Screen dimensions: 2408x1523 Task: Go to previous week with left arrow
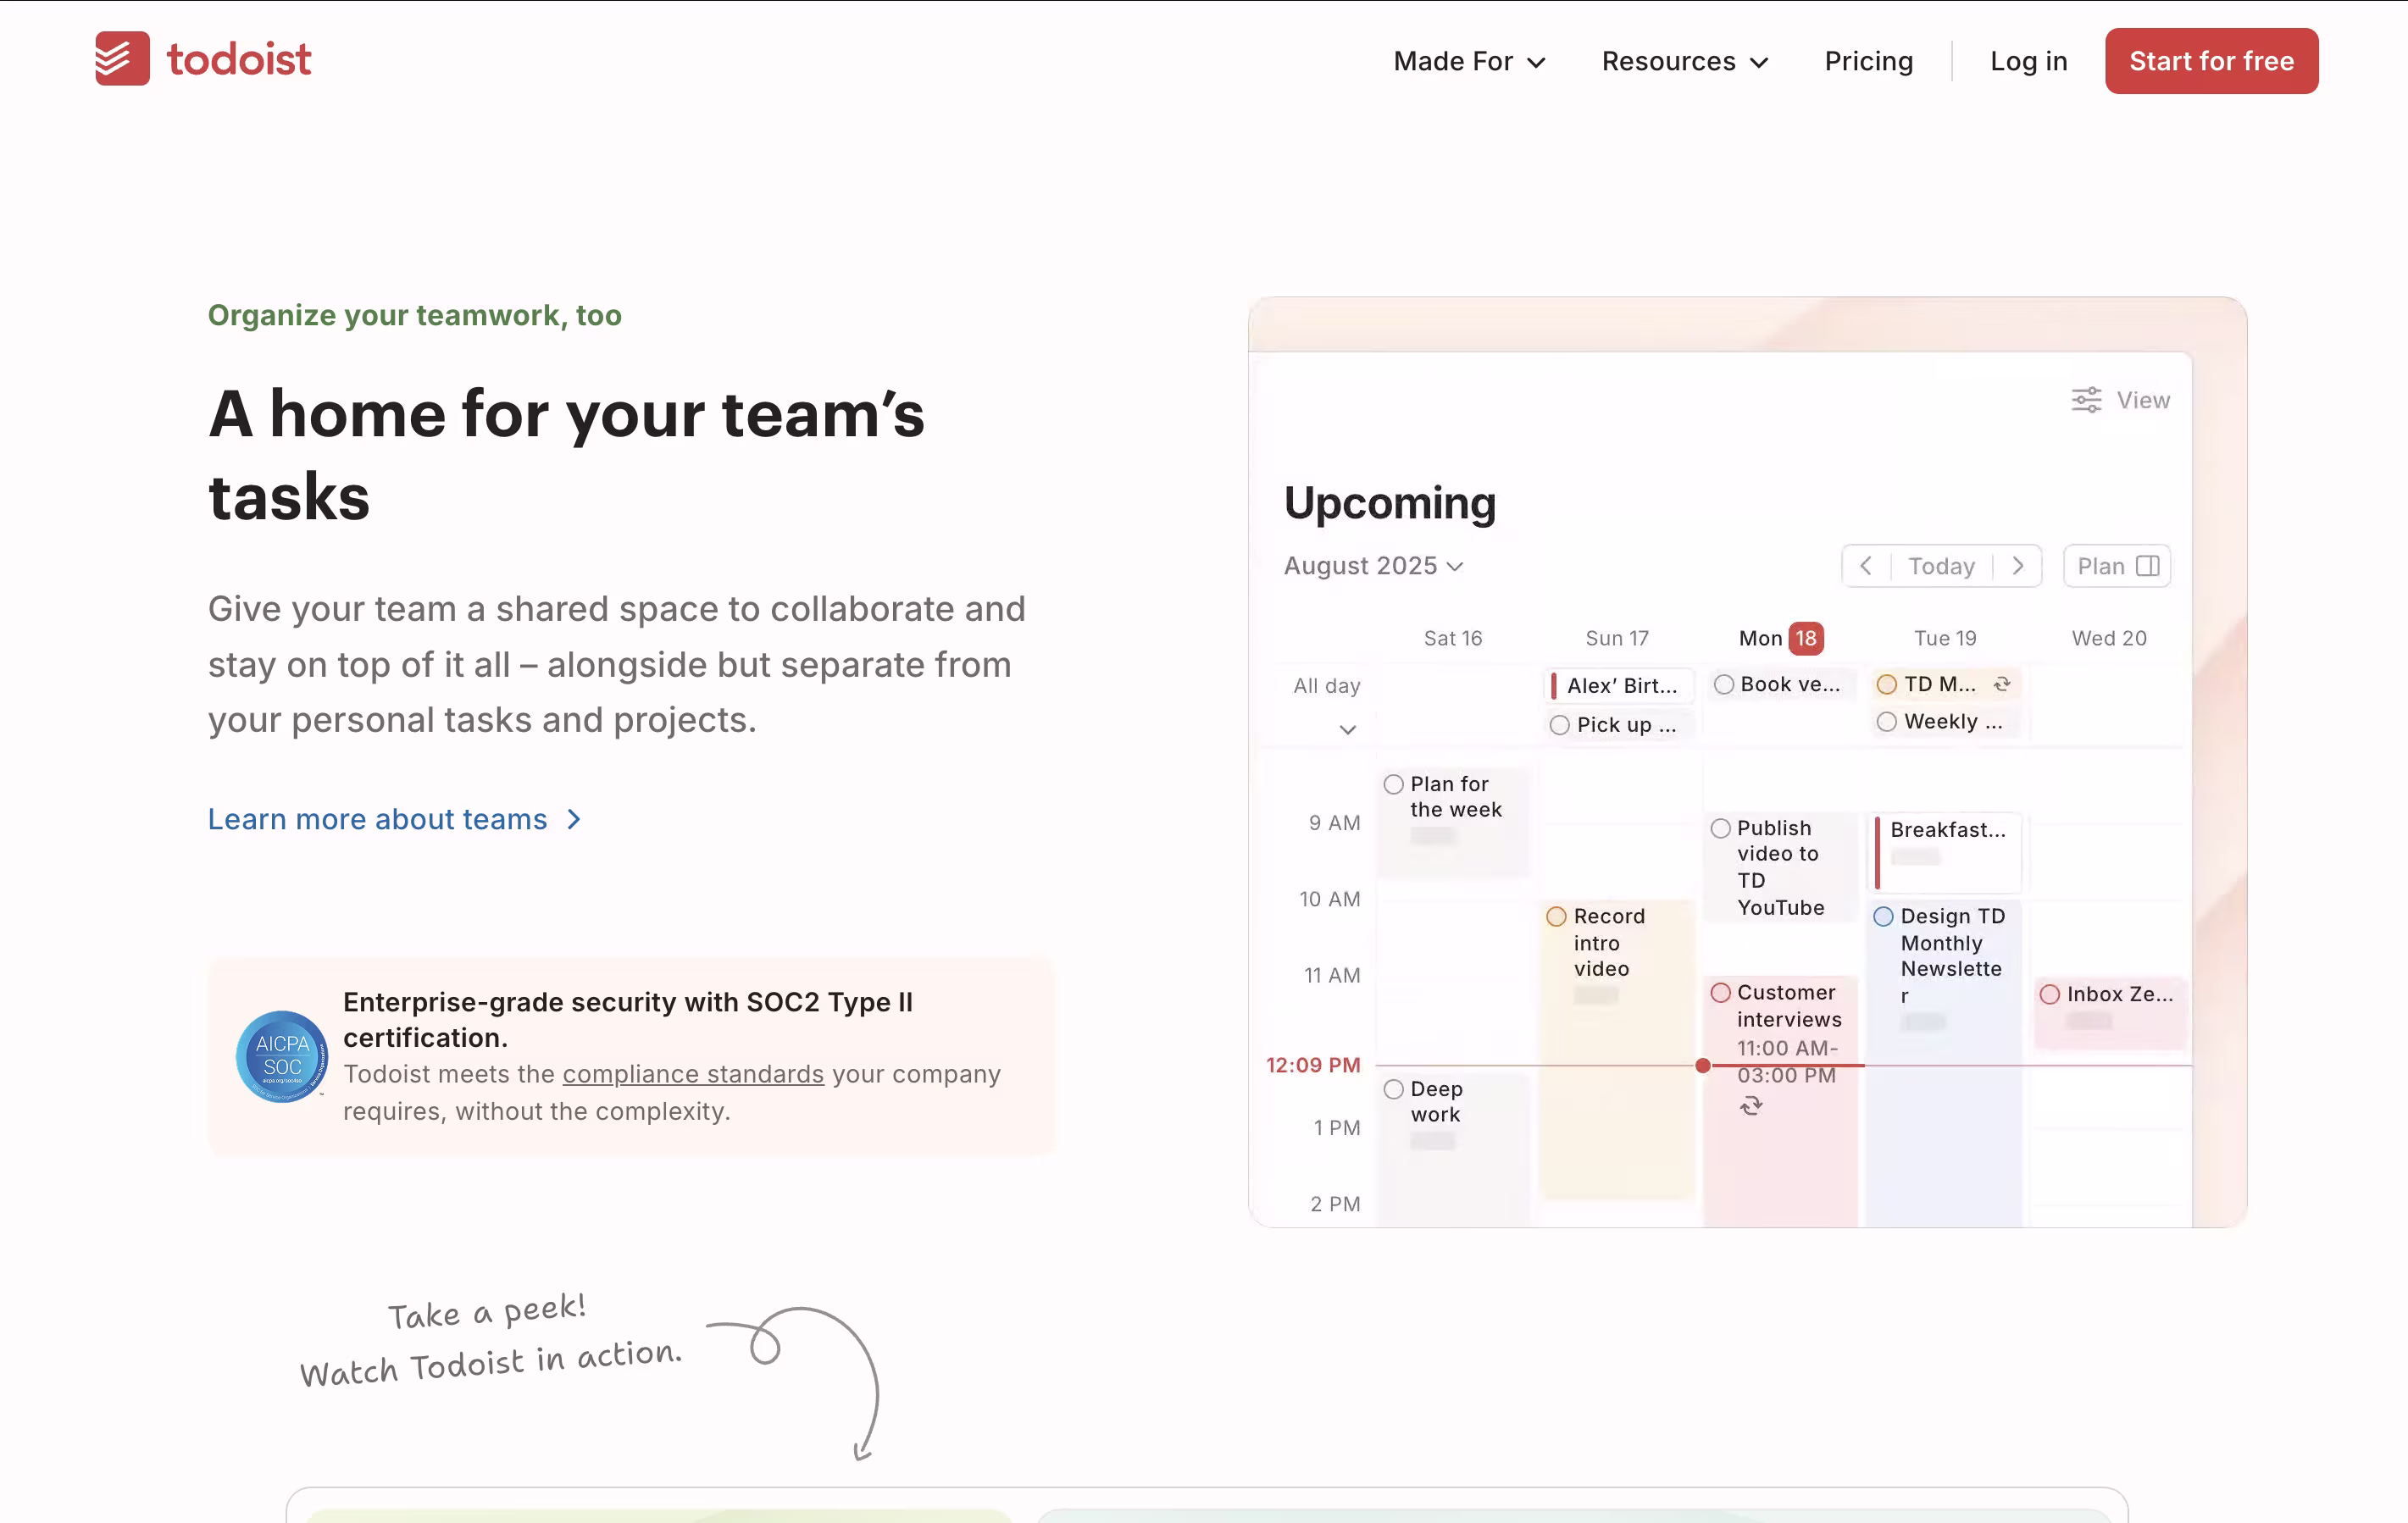[1866, 566]
